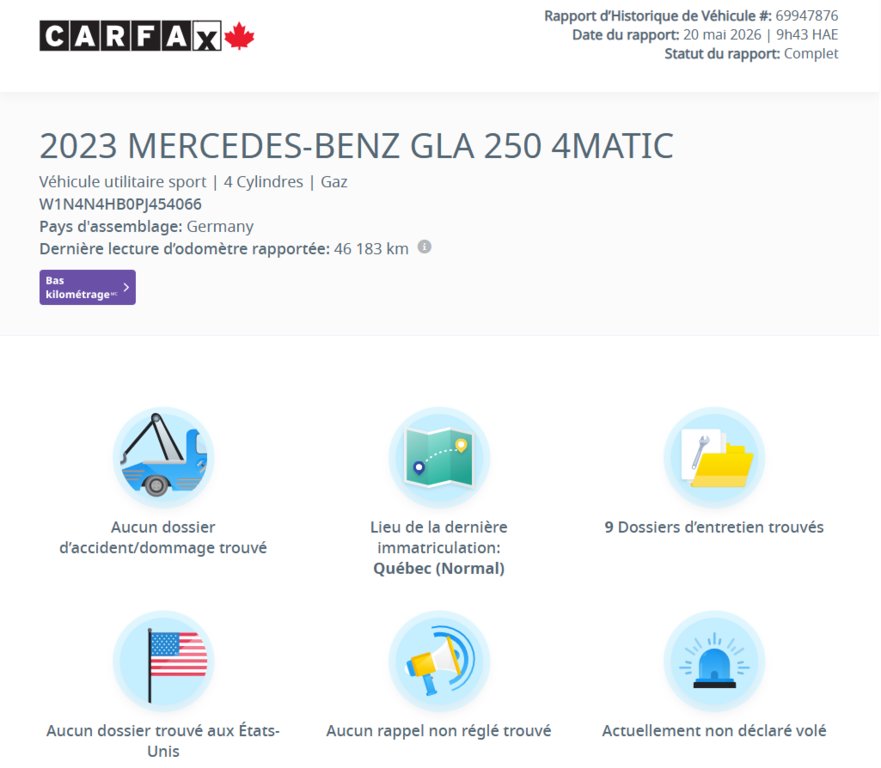Open Aucun dossier d'accident/dommage trouvé section
Viewport: 881px width, 768px height.
click(163, 537)
